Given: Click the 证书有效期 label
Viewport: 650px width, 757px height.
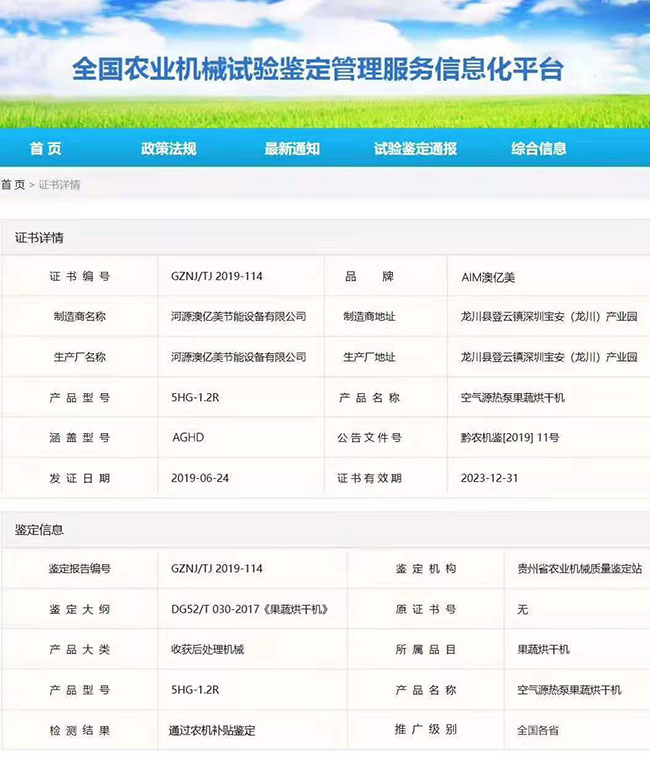Looking at the screenshot, I should [369, 478].
